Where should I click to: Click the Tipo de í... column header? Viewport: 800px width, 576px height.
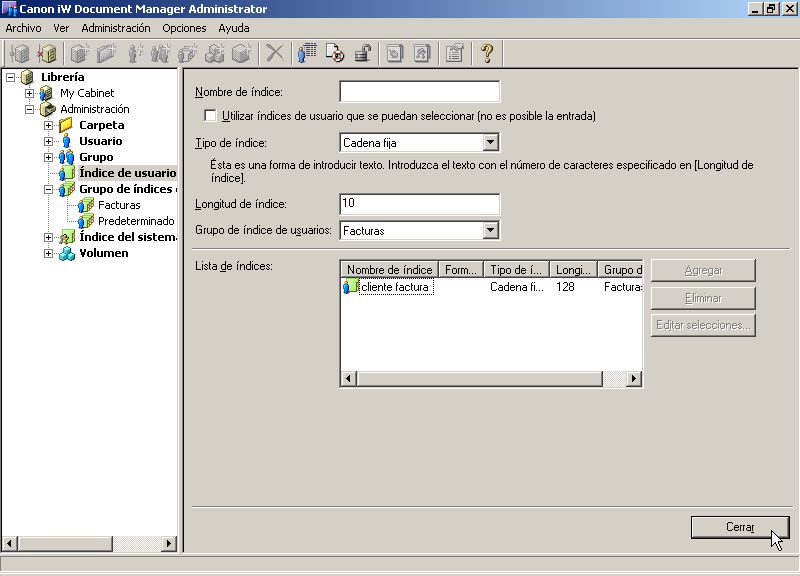tap(516, 269)
